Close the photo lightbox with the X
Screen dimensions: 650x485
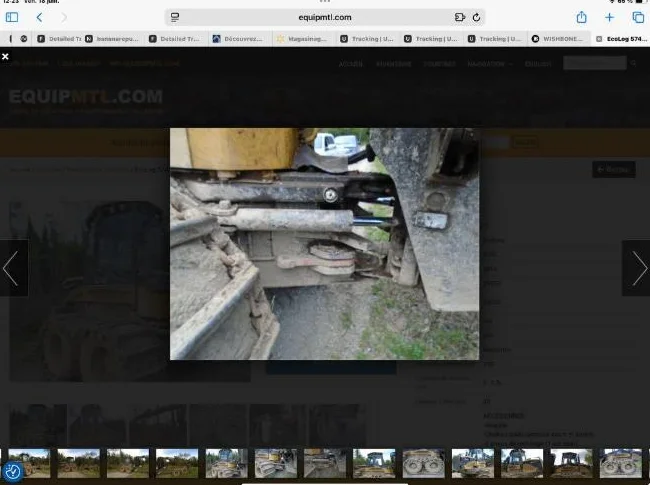click(x=5, y=56)
